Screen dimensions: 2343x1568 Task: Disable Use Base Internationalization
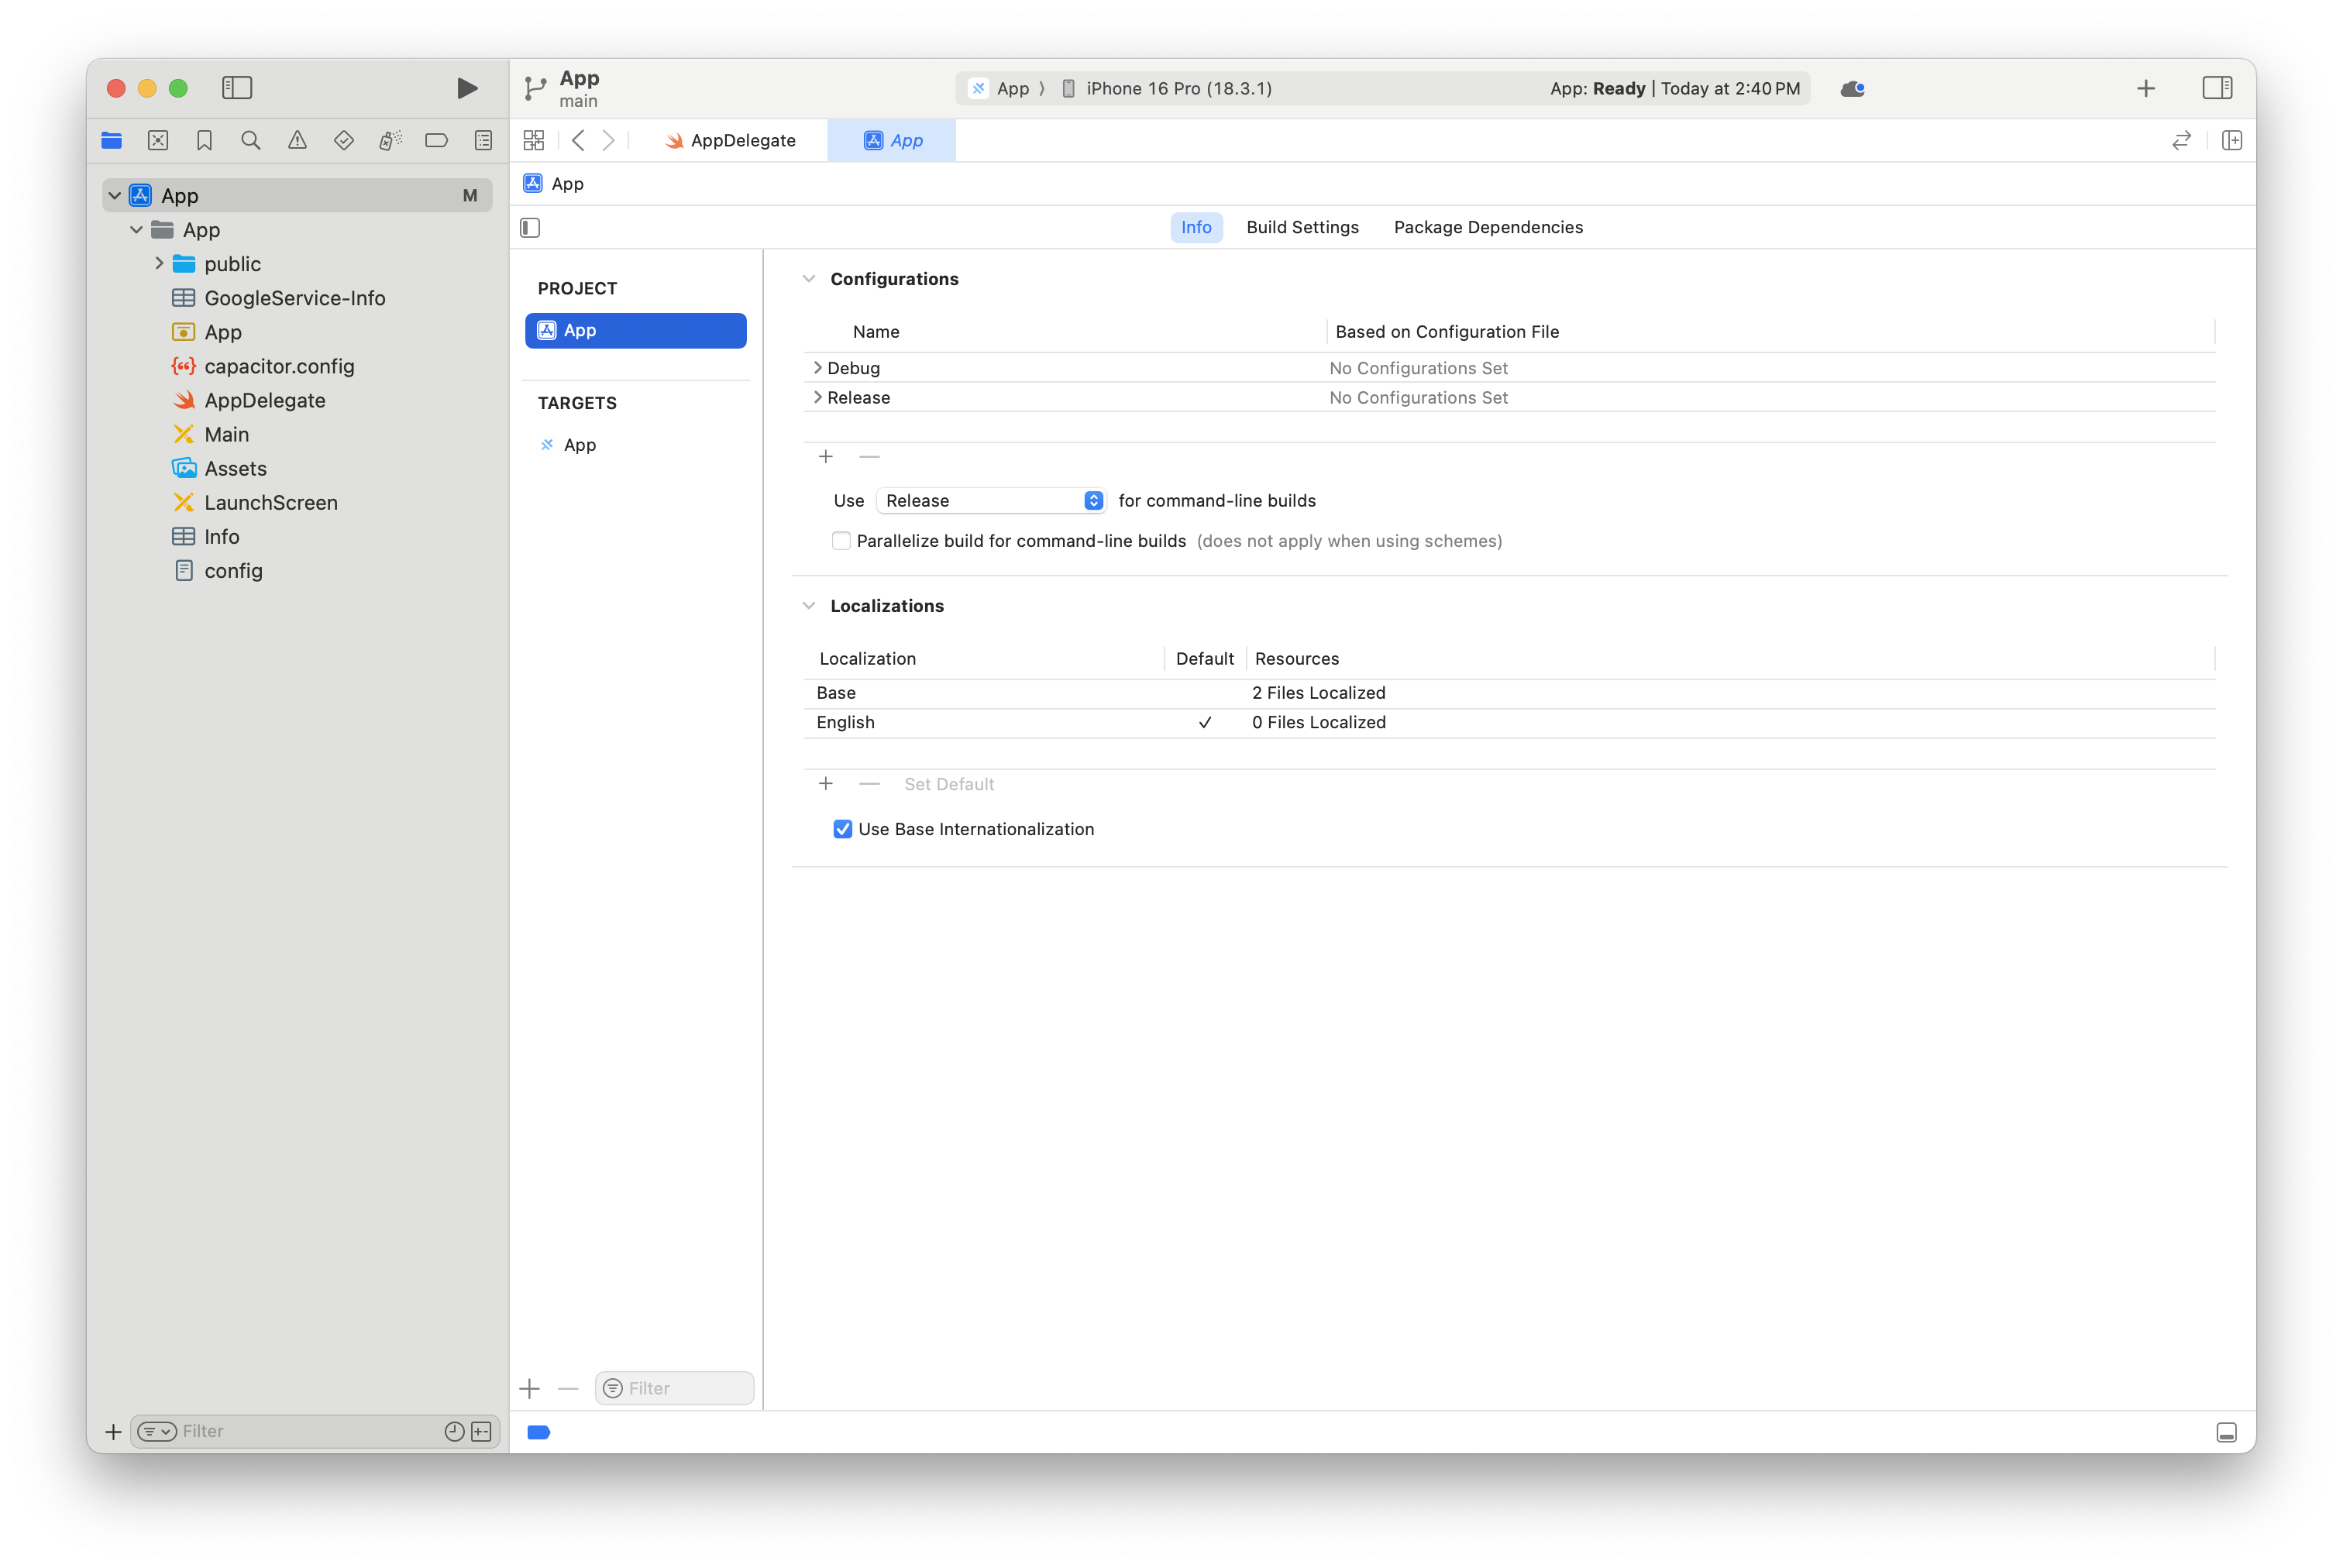843,829
